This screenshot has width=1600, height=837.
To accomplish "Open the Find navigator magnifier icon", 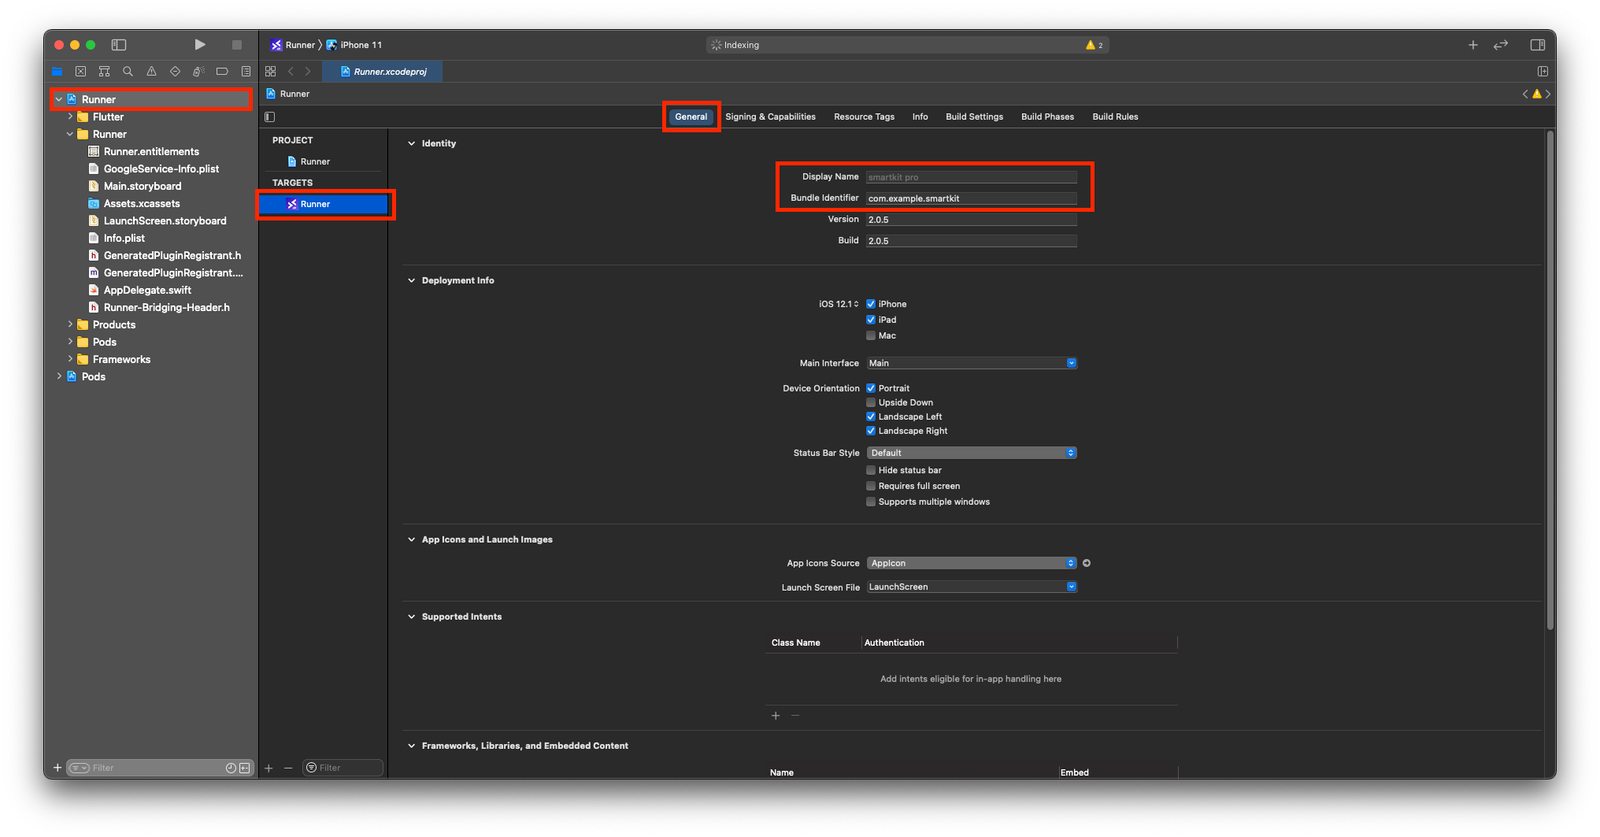I will tap(128, 72).
